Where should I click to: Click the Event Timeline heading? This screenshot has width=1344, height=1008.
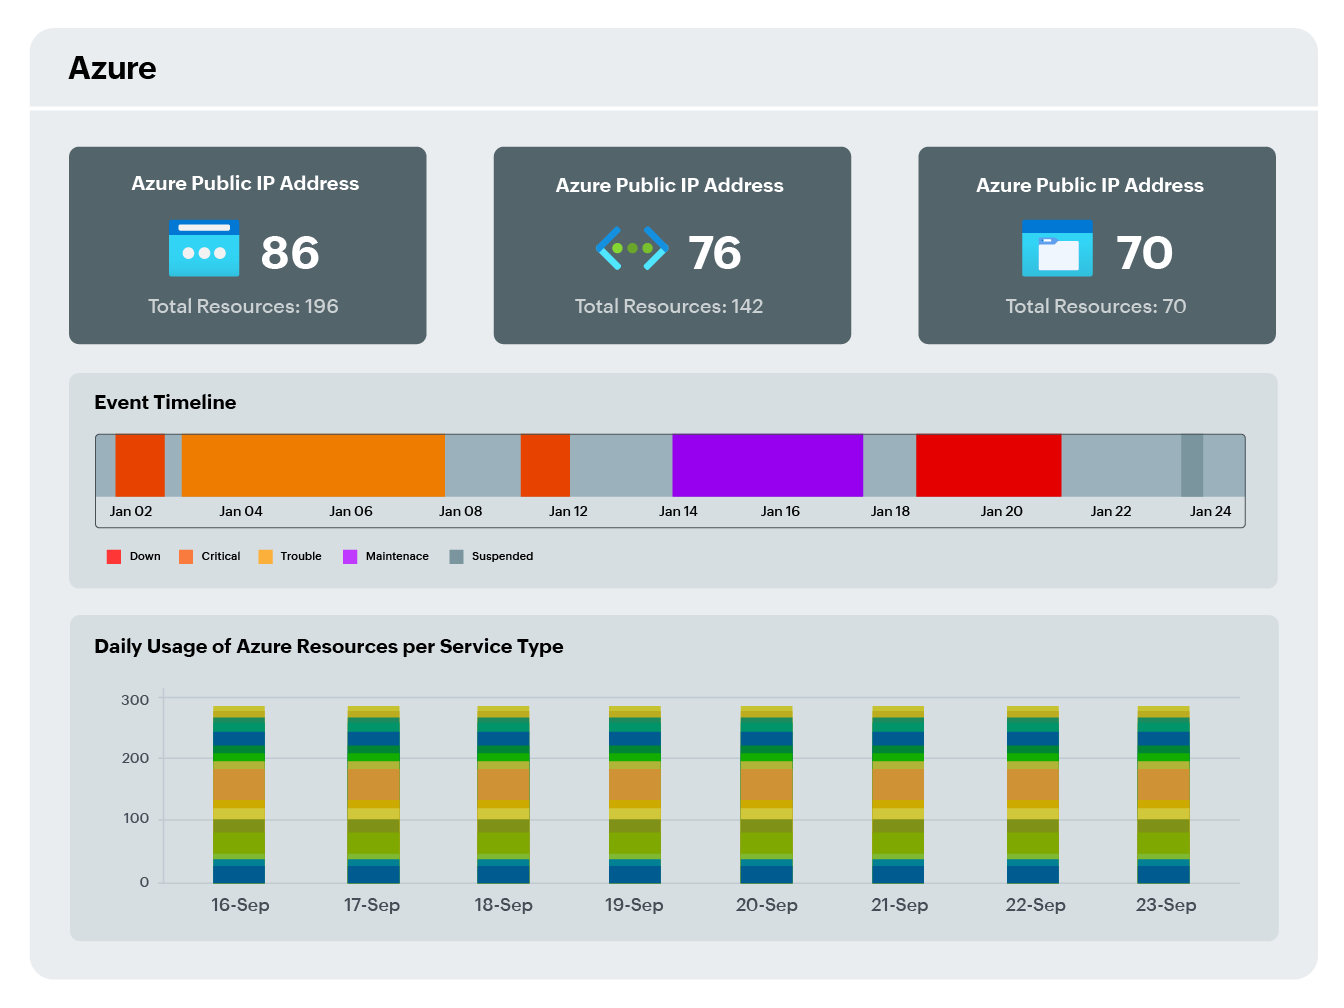165,402
